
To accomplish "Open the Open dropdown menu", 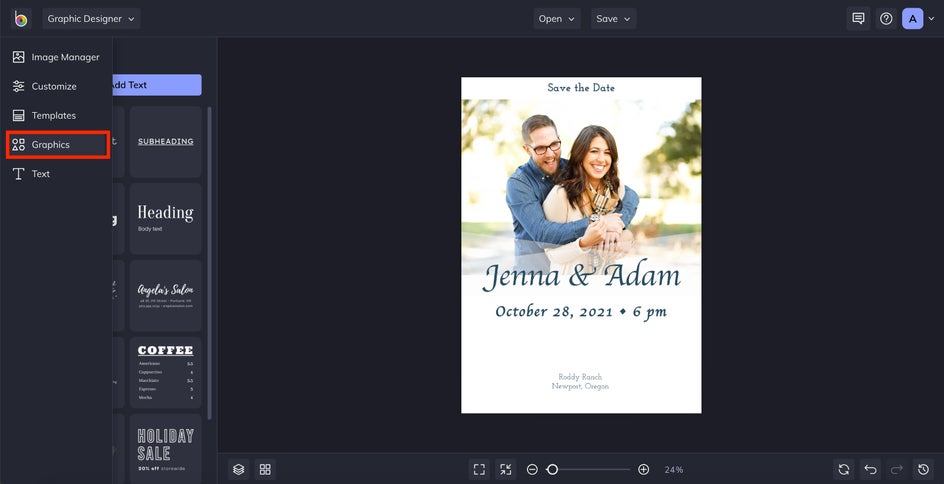I will [x=557, y=18].
